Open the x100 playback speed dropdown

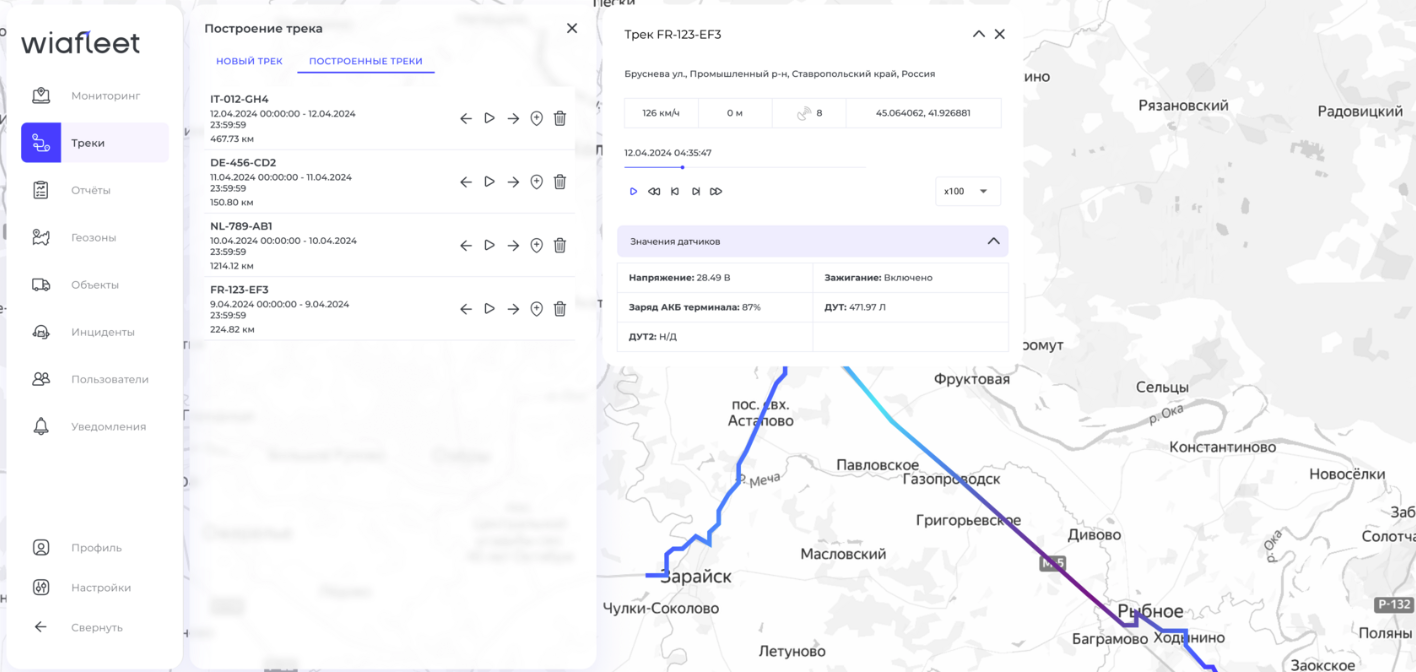click(x=966, y=191)
